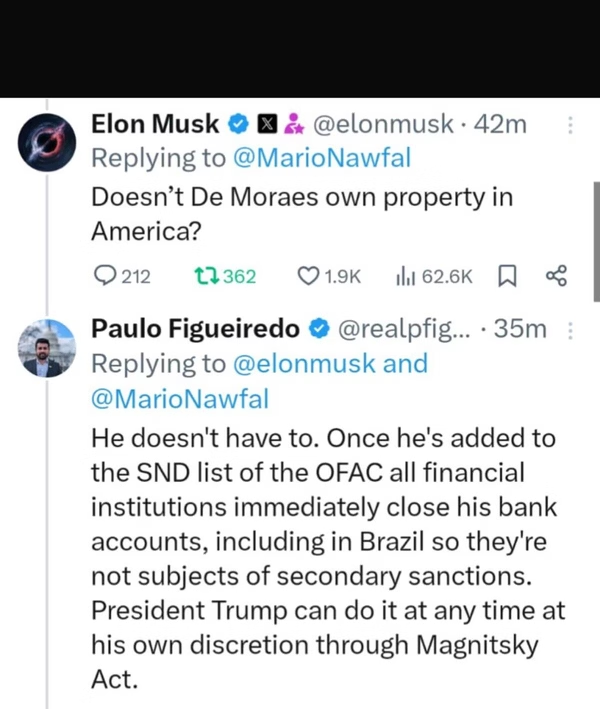Like Elon Musk's tweet
The width and height of the screenshot is (600, 709).
pyautogui.click(x=310, y=276)
